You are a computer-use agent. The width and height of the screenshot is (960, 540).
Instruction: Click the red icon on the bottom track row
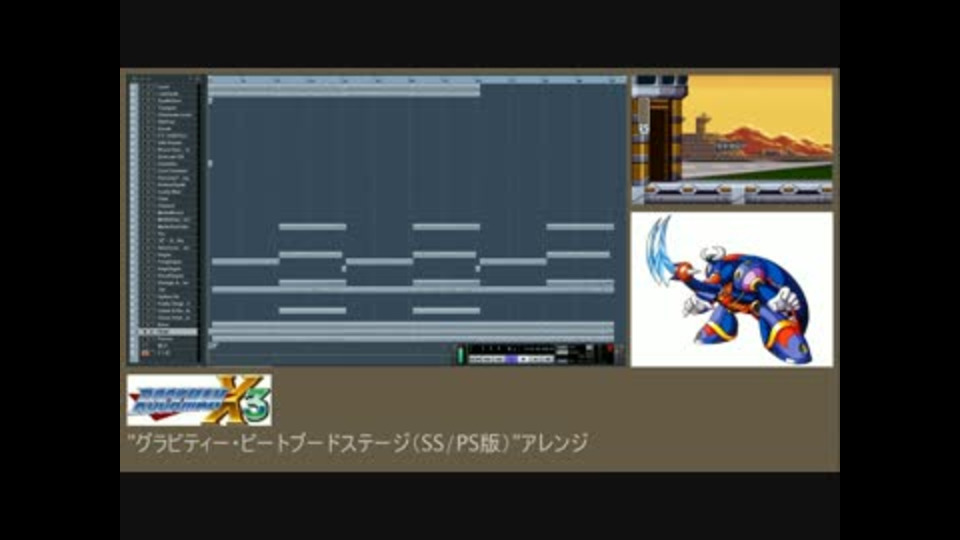coord(145,353)
